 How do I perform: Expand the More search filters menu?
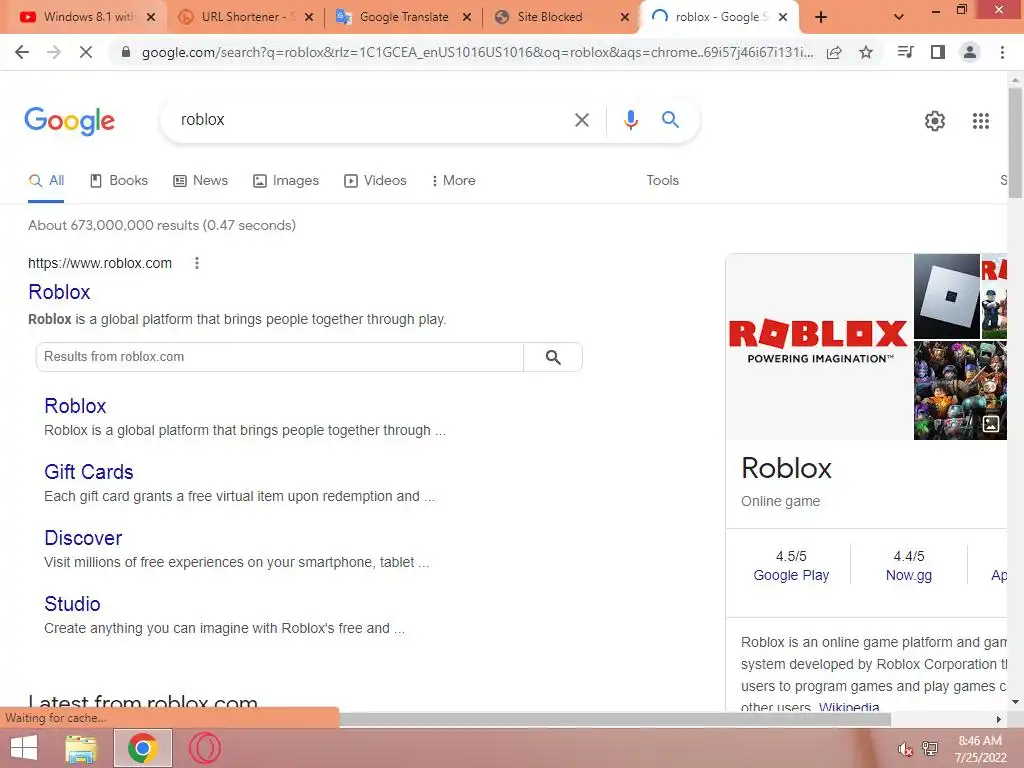click(x=453, y=180)
